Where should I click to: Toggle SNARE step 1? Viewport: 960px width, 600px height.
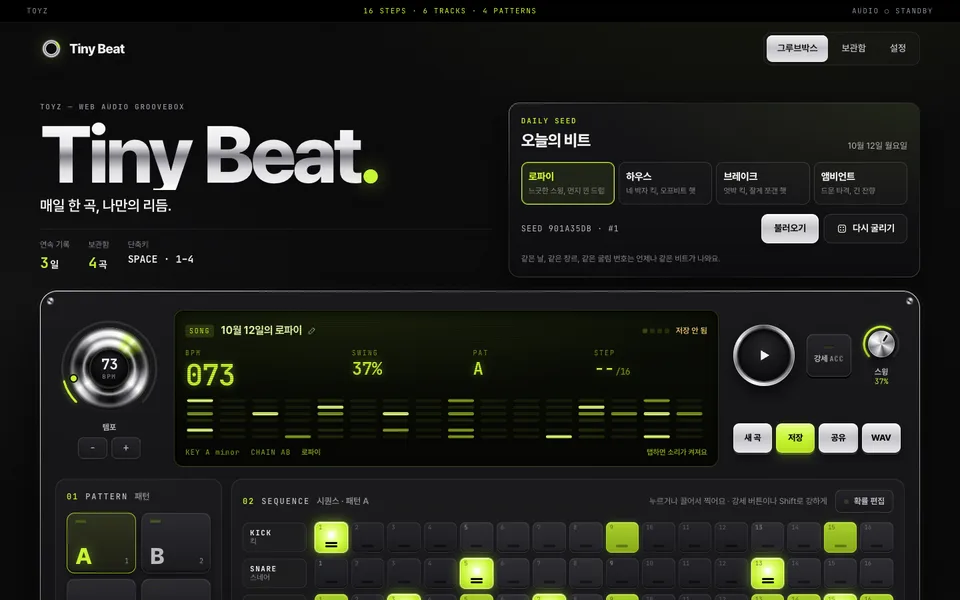[331, 574]
